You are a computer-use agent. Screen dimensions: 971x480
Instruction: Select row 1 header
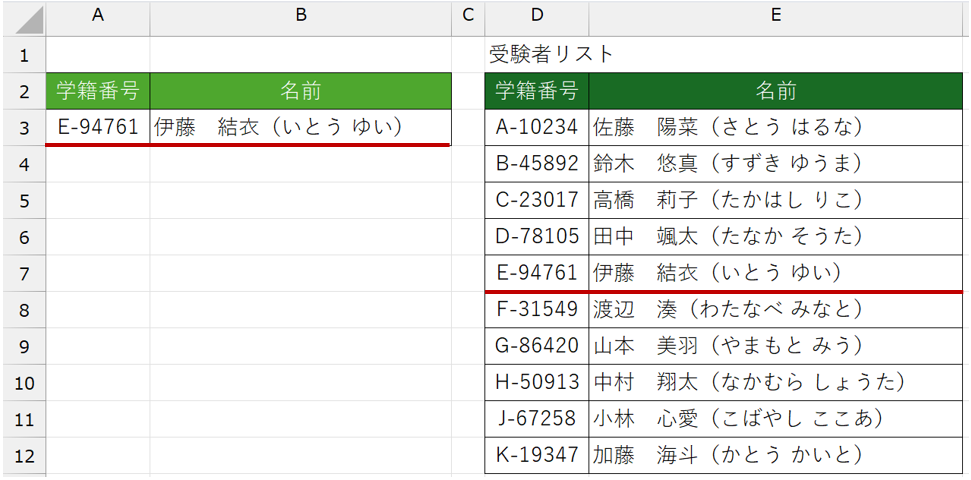point(24,55)
